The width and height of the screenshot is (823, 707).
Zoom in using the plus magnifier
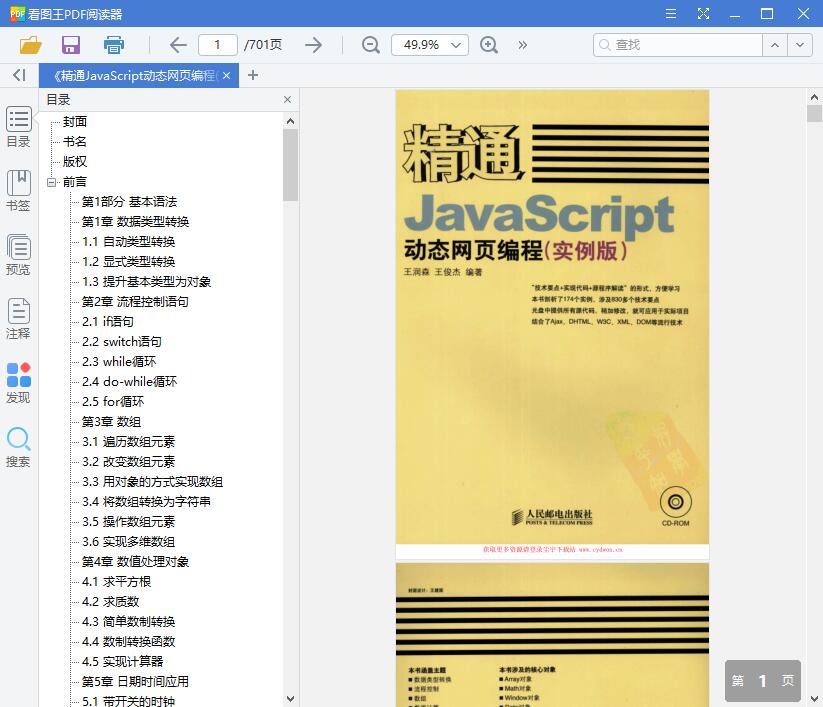[489, 45]
